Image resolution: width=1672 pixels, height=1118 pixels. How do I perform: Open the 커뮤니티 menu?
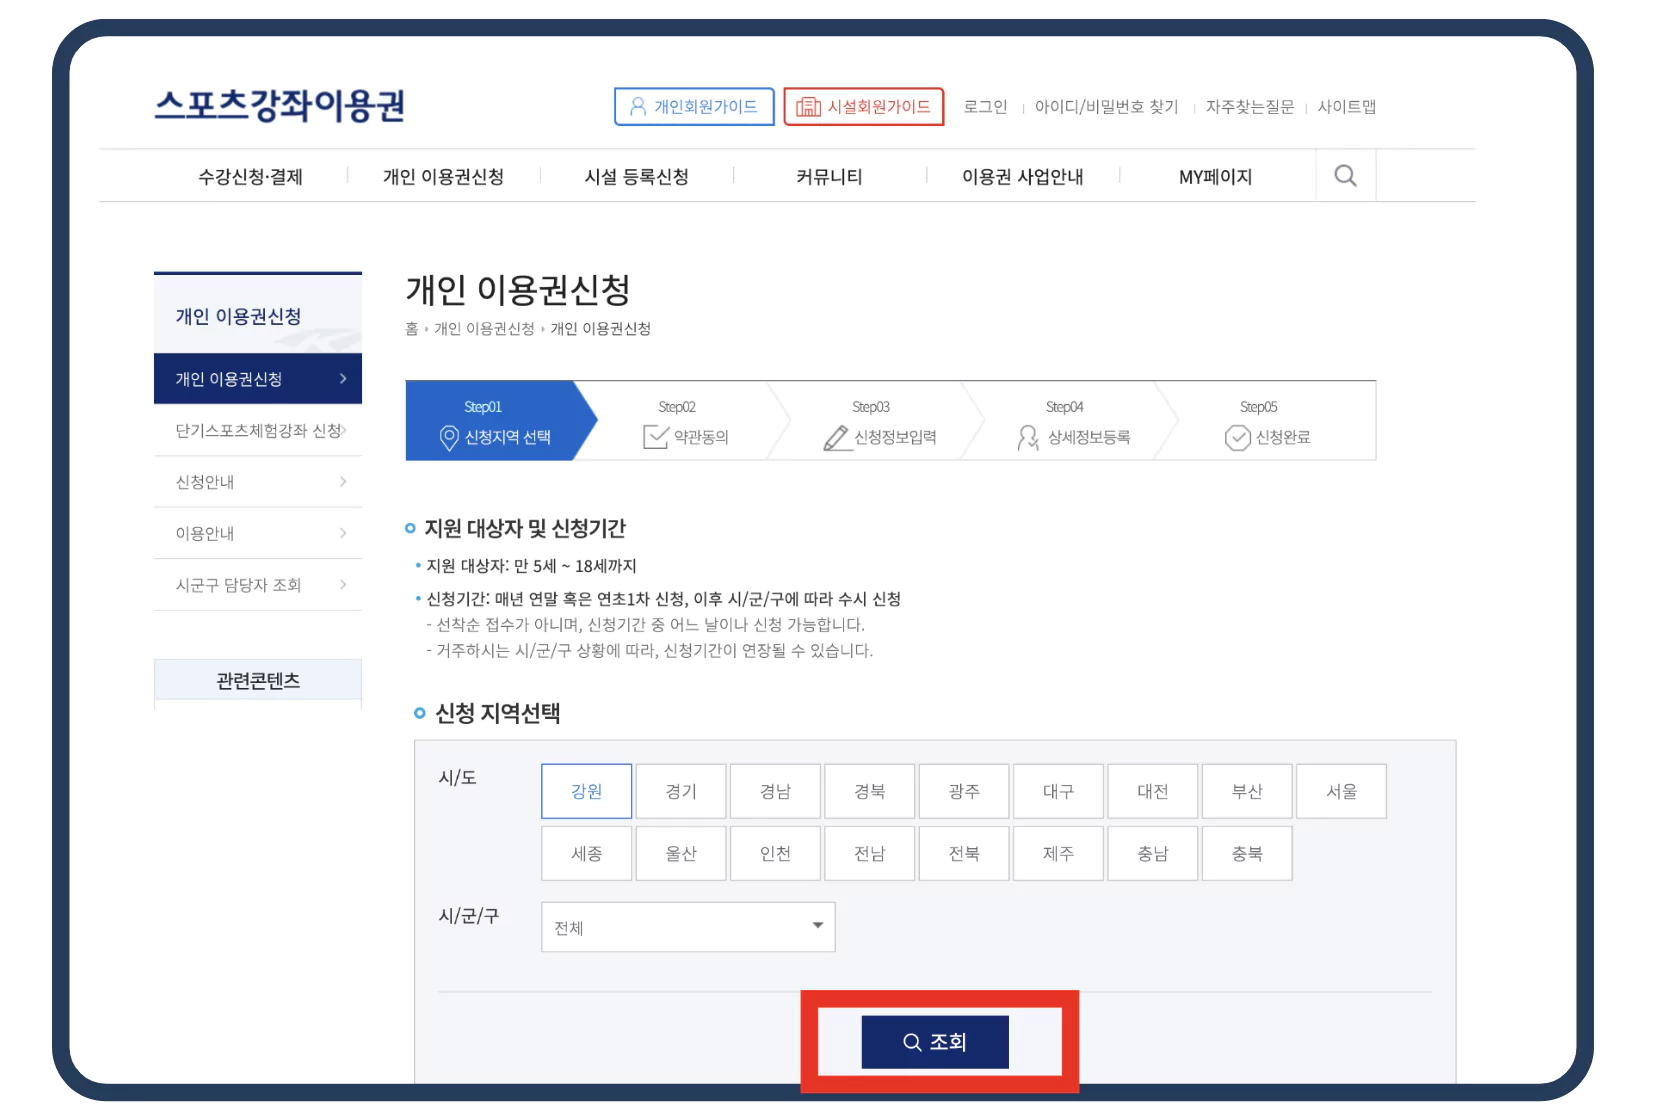tap(829, 177)
